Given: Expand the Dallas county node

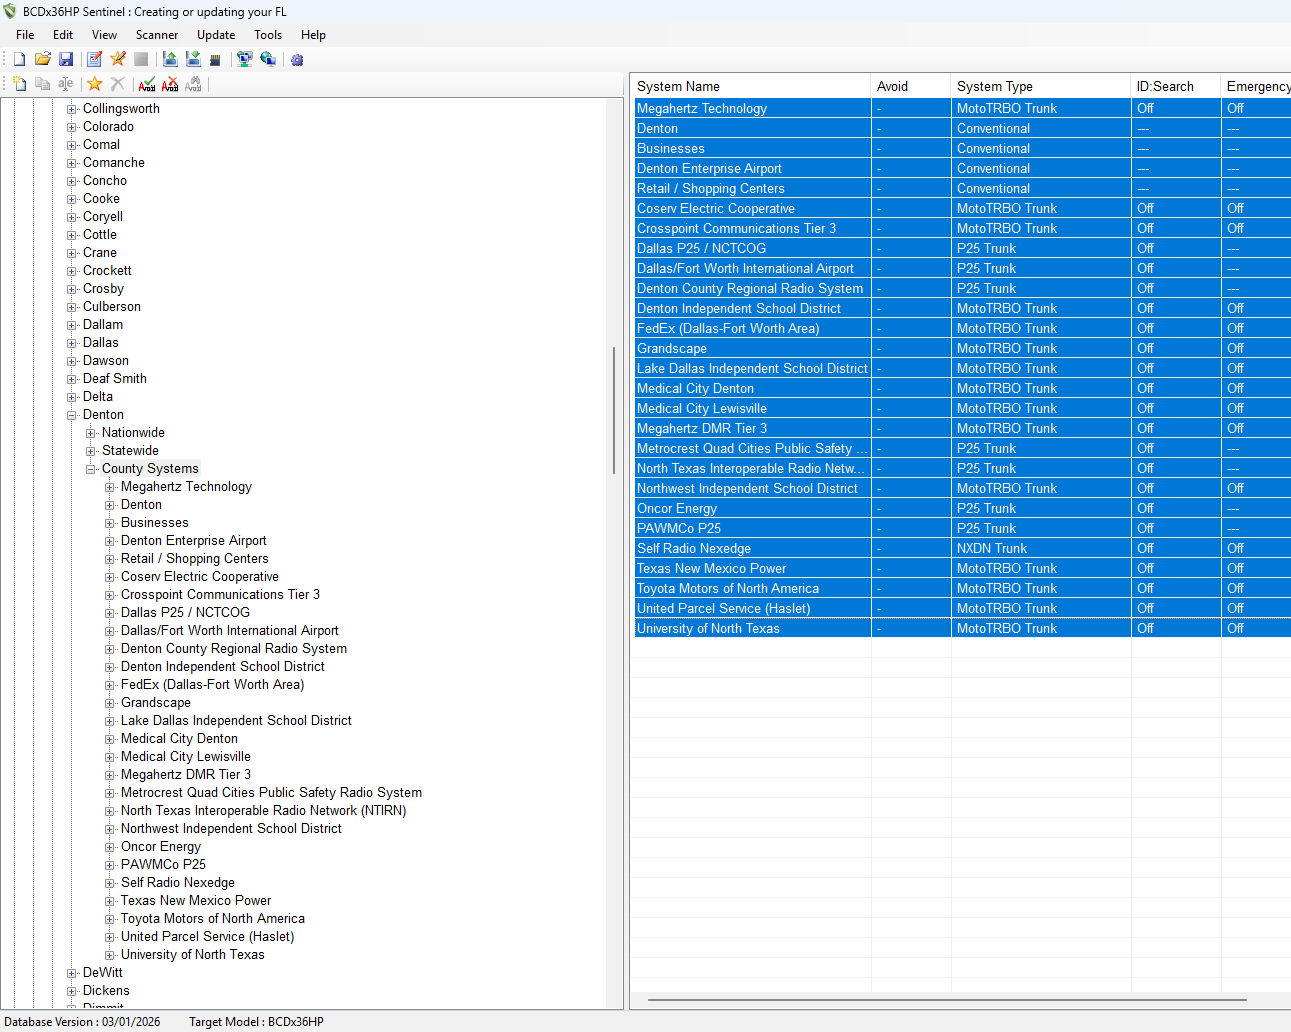Looking at the screenshot, I should pos(72,343).
